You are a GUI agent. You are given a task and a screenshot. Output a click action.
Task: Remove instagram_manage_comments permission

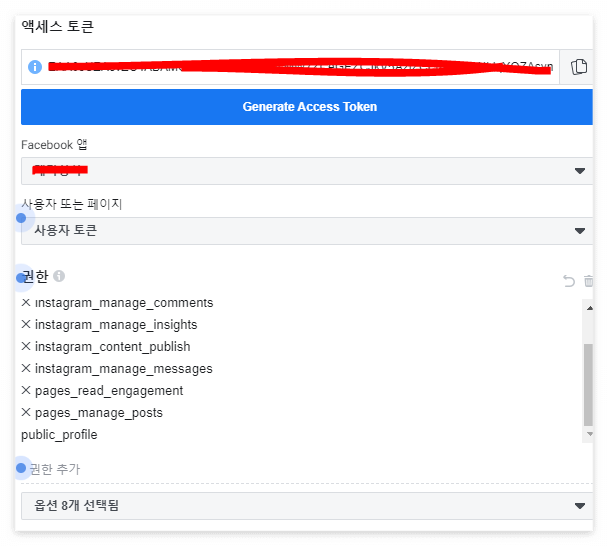coord(26,302)
